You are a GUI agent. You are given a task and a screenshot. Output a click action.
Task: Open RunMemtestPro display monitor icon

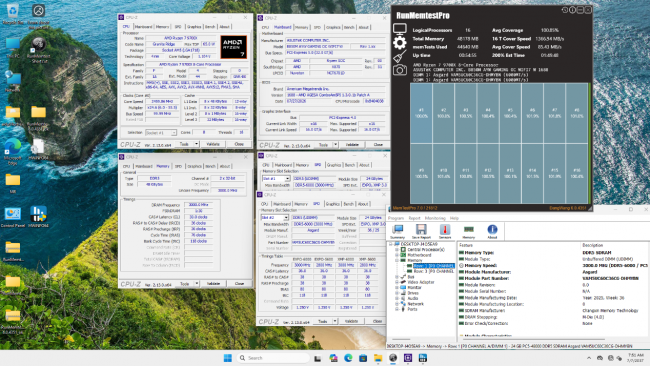[x=400, y=29]
